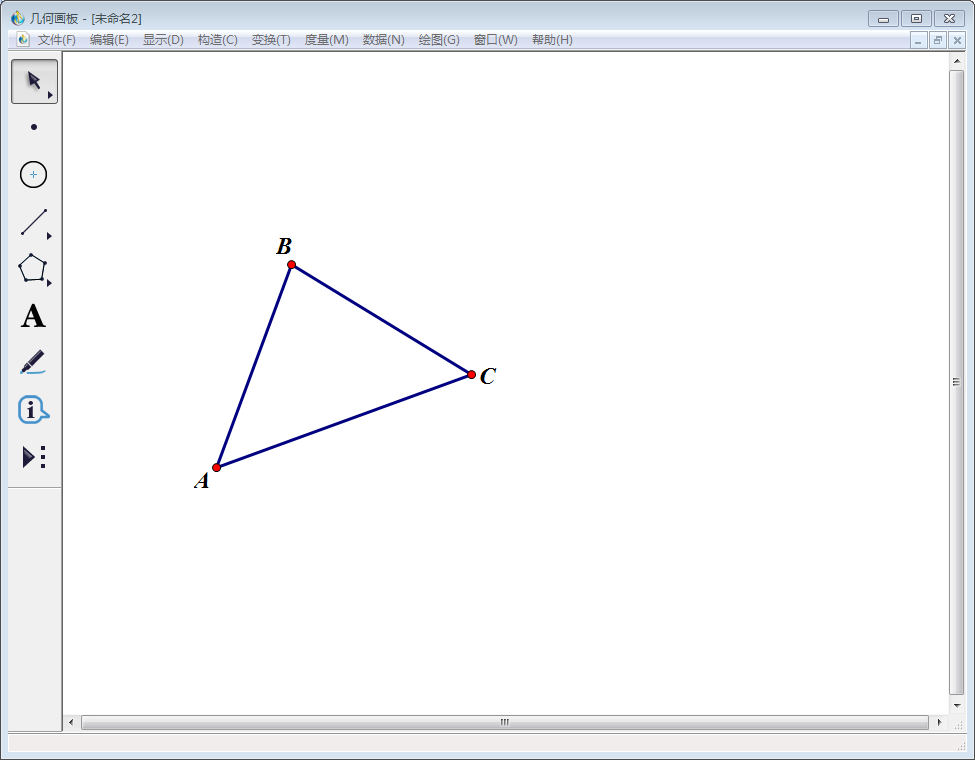Screen dimensions: 975x760
Task: Click red vertex point C
Action: click(471, 375)
